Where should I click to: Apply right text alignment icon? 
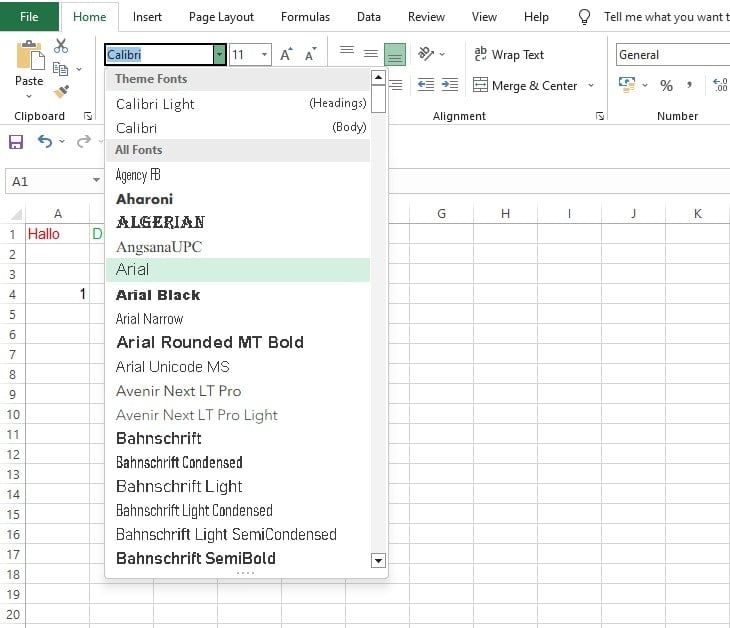[x=396, y=85]
